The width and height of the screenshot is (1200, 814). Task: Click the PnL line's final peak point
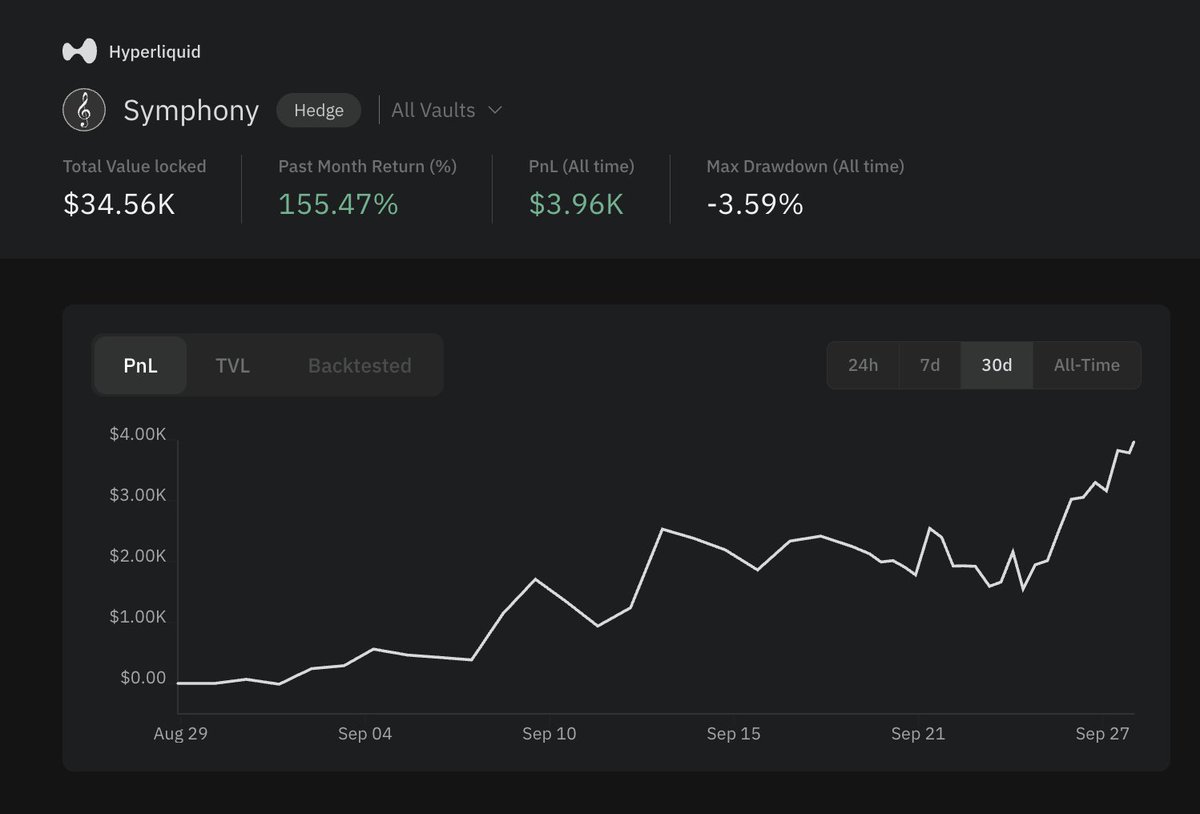pos(1133,442)
